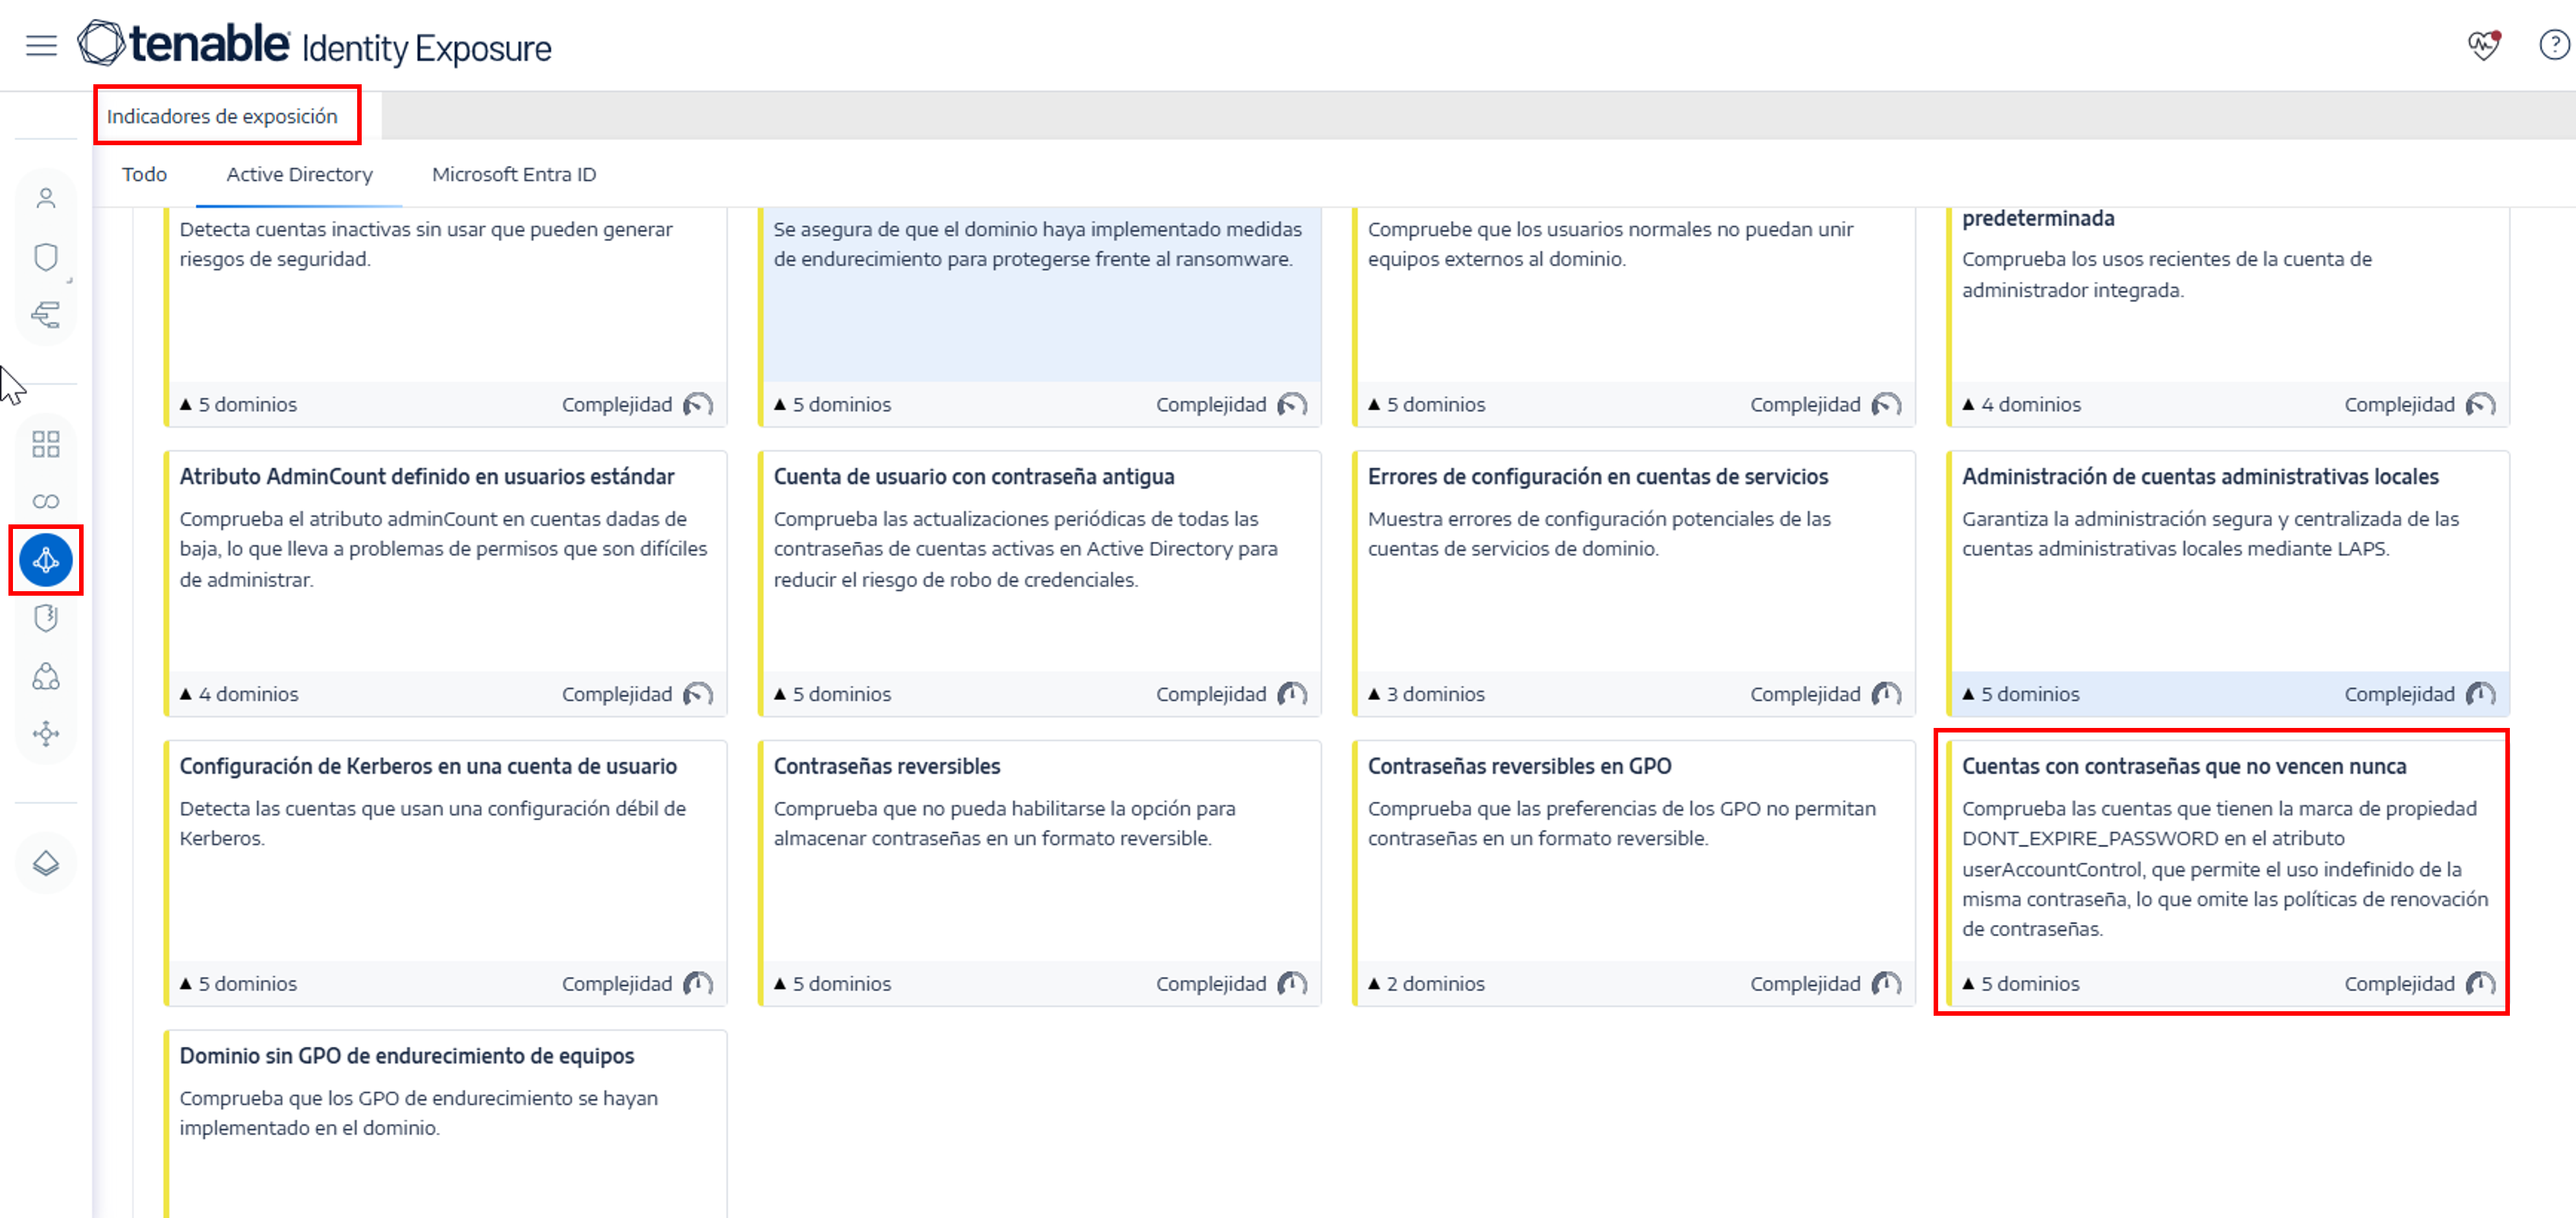This screenshot has width=2576, height=1218.
Task: Open the attack path flow sidebar icon
Action: tap(46, 315)
